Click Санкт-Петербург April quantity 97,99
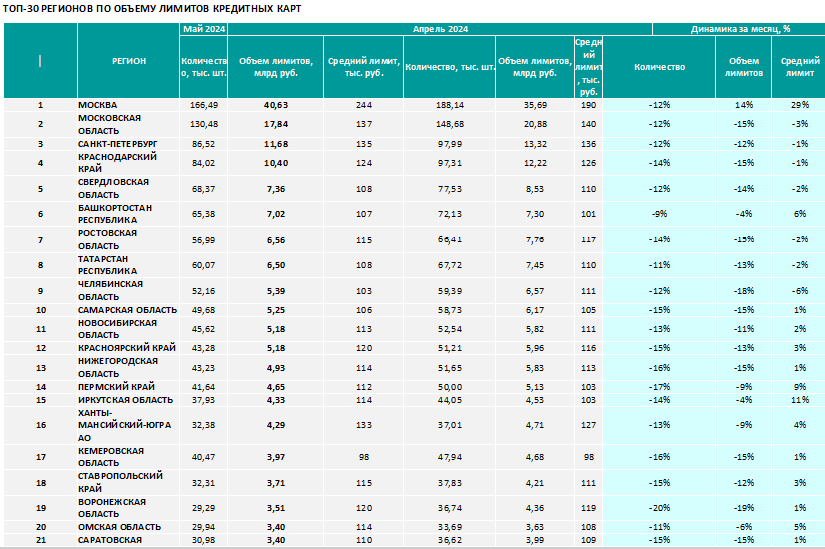825x549 pixels. (450, 144)
